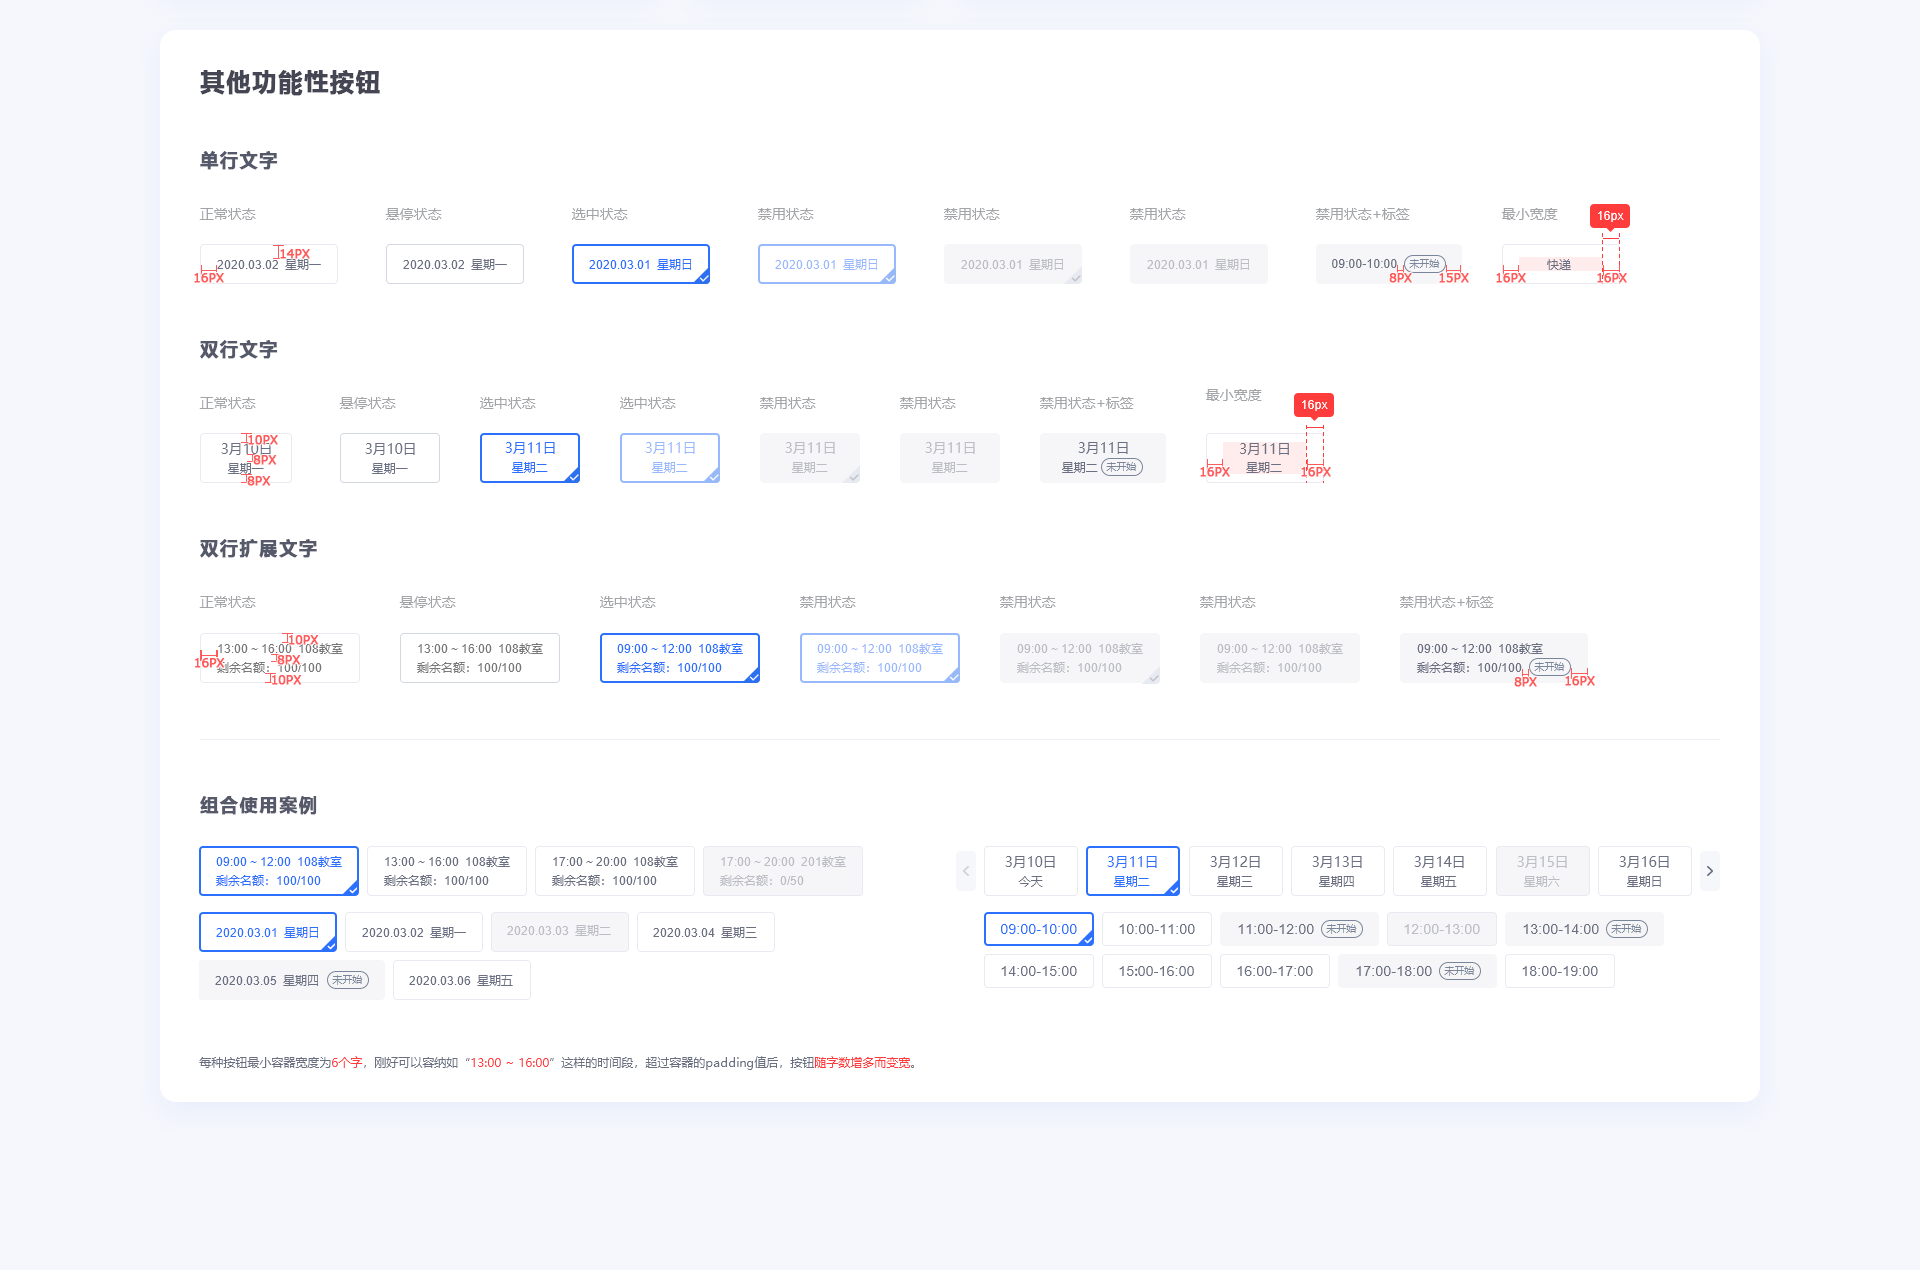
Task: Click the 17:00-18:00 未开始 time slot
Action: click(x=1417, y=971)
